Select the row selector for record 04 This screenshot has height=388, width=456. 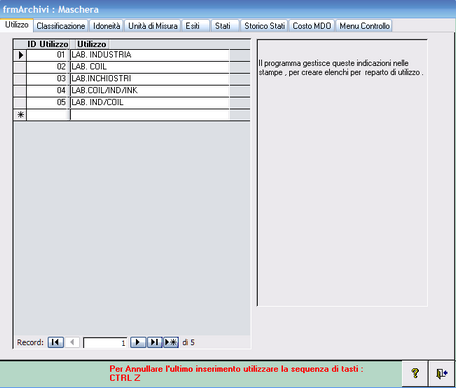(x=20, y=91)
